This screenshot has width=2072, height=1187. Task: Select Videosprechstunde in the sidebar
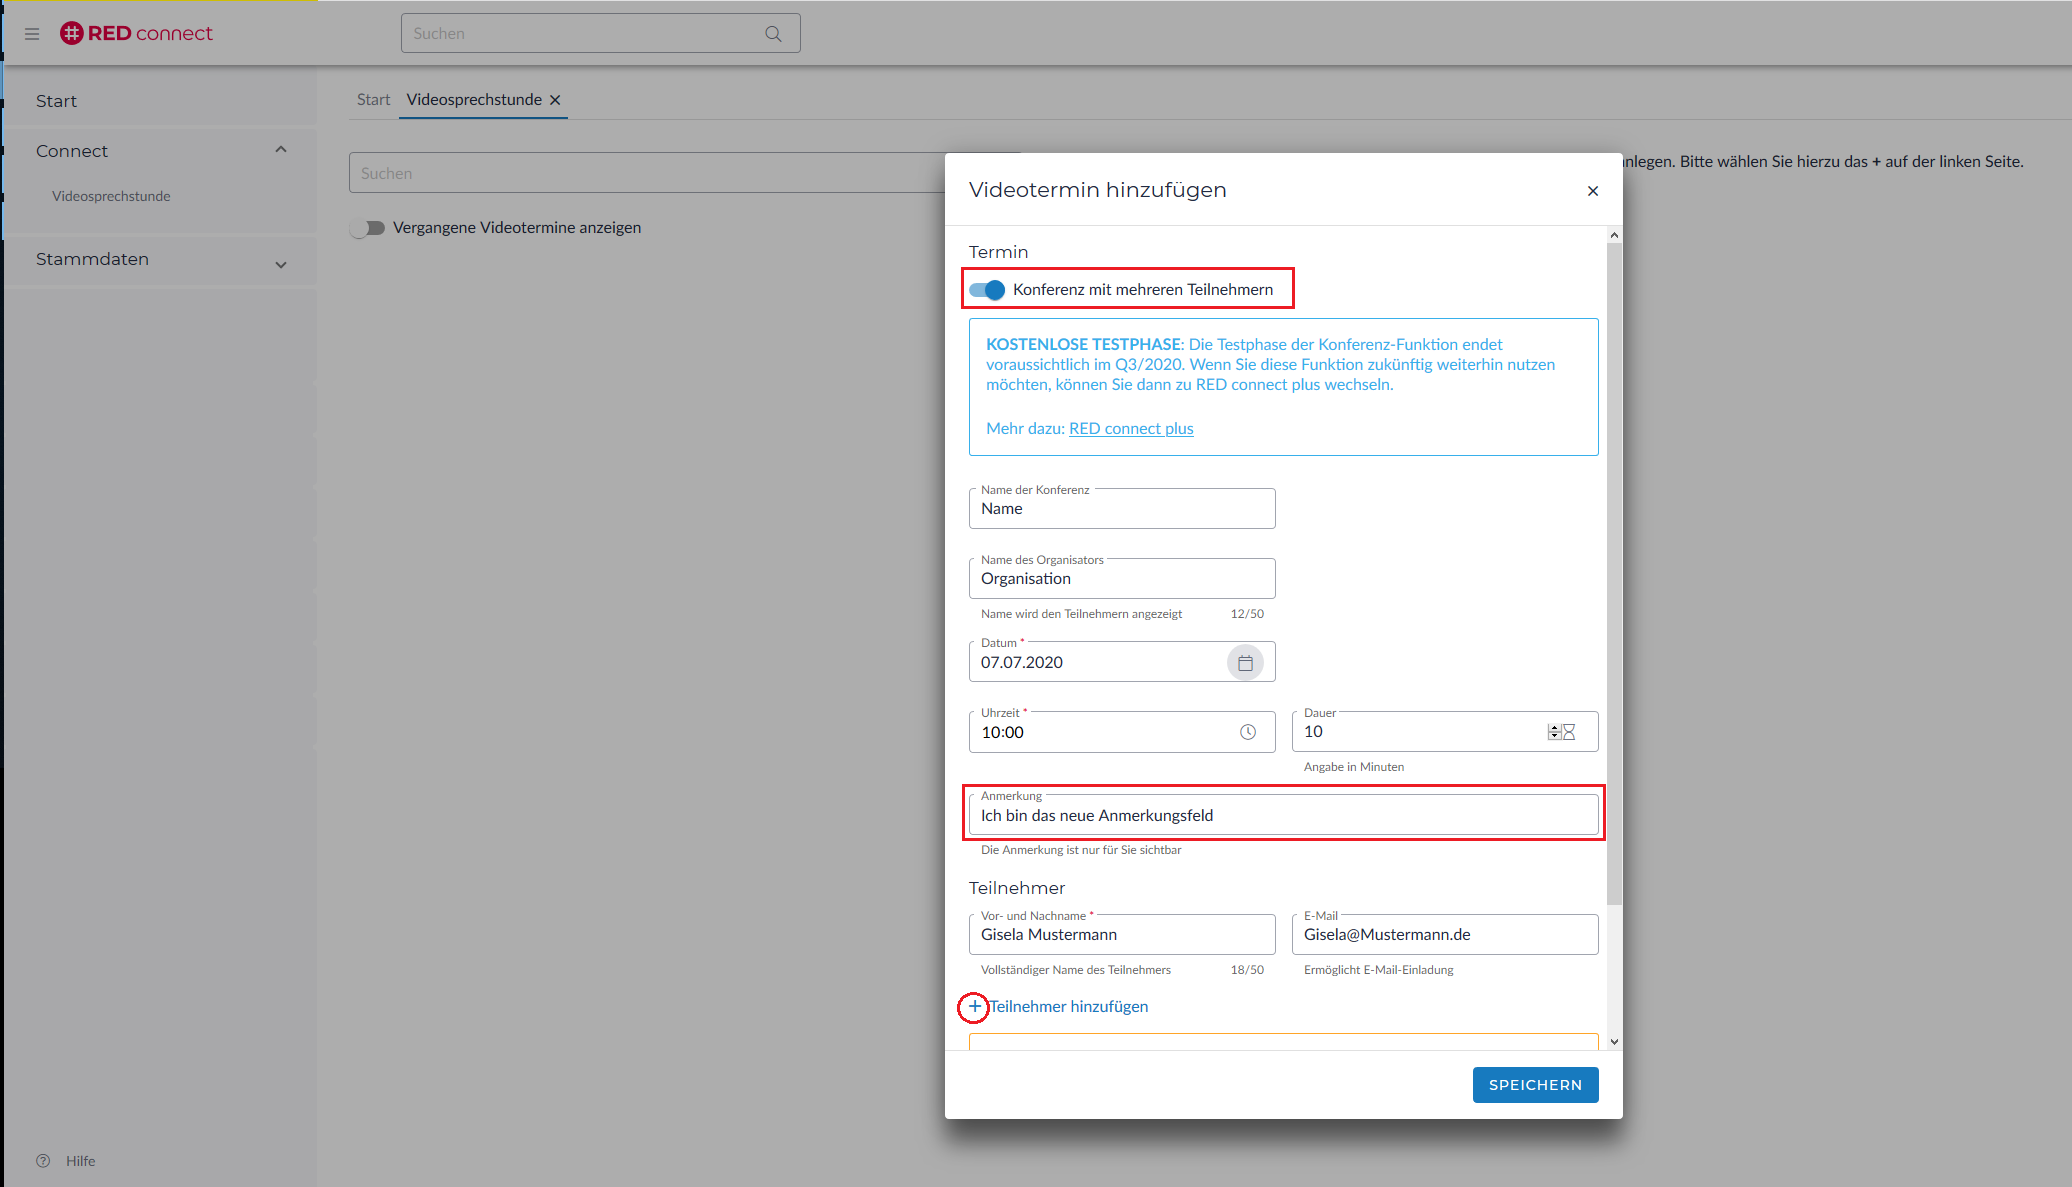coord(111,196)
